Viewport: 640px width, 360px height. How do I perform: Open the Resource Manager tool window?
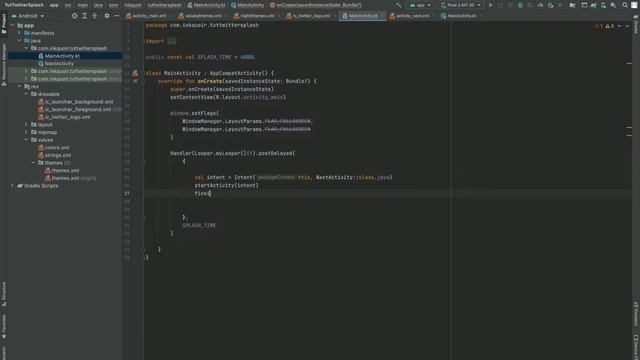click(4, 64)
